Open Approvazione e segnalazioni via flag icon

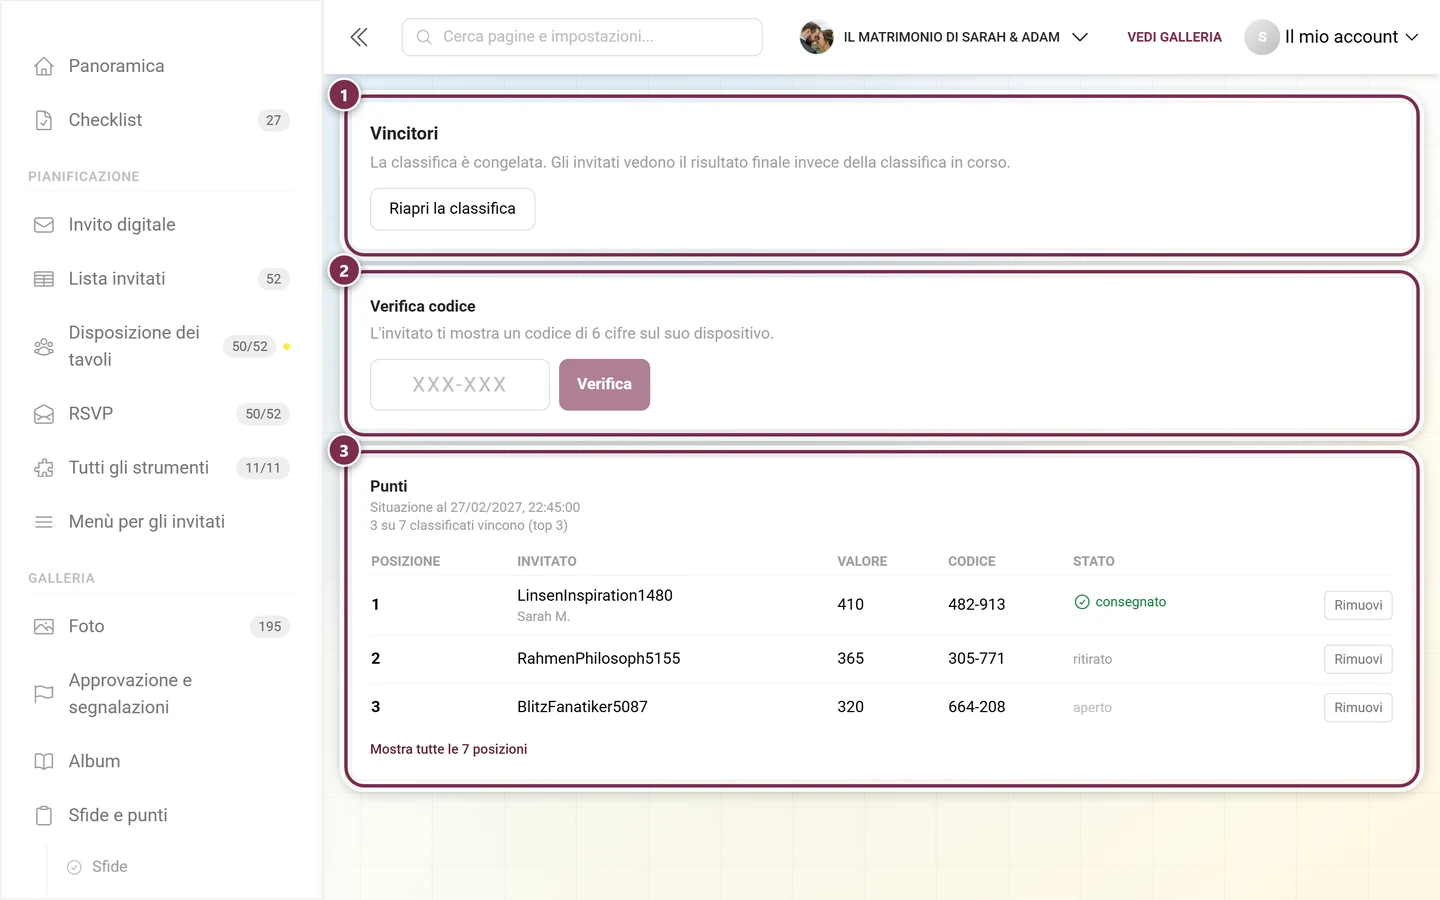[44, 694]
